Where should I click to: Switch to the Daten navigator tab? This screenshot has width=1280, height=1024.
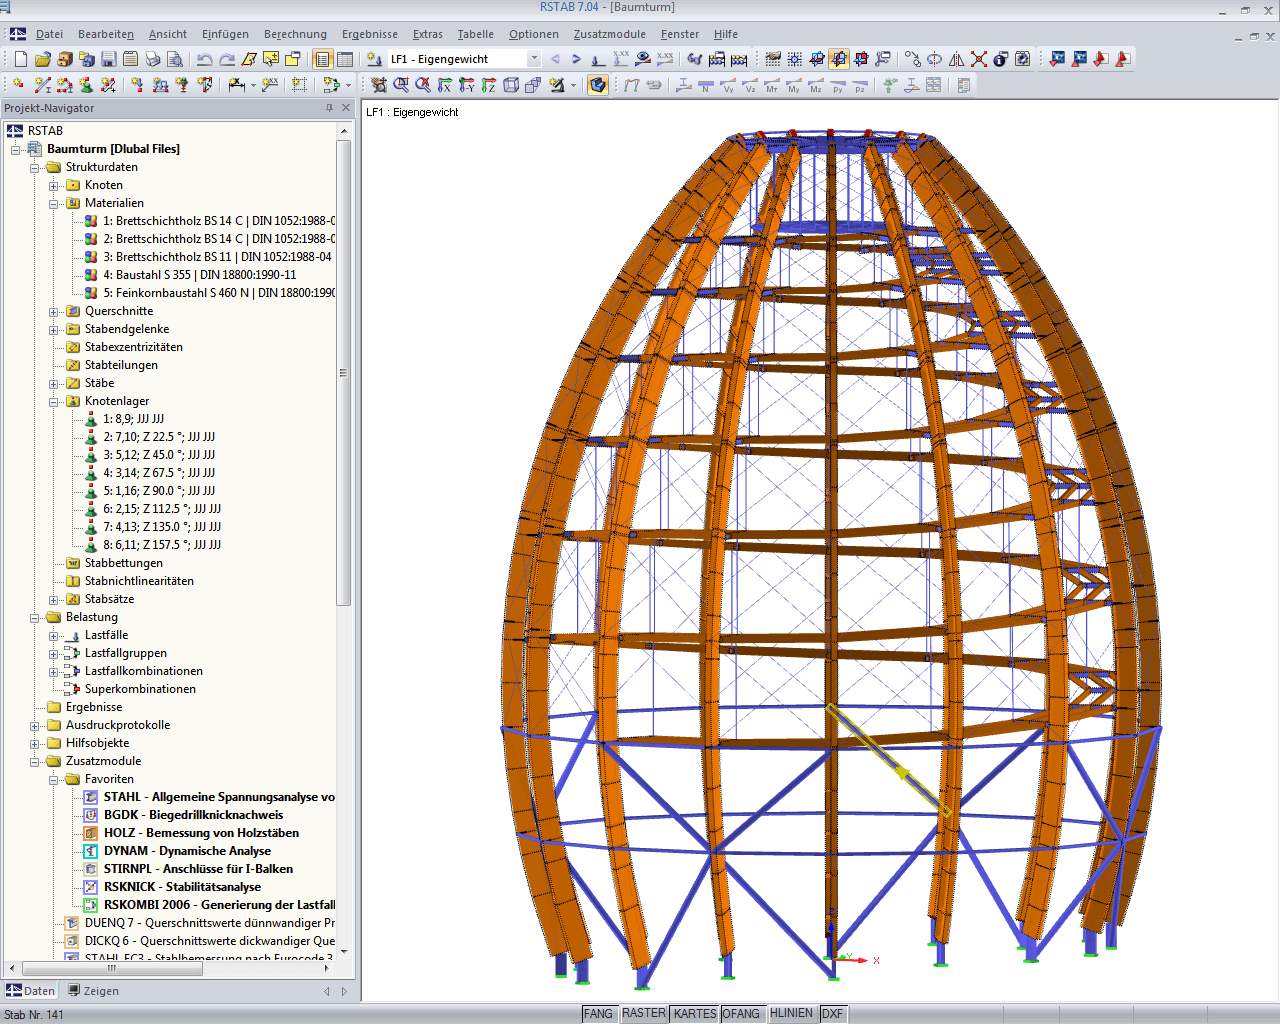31,991
